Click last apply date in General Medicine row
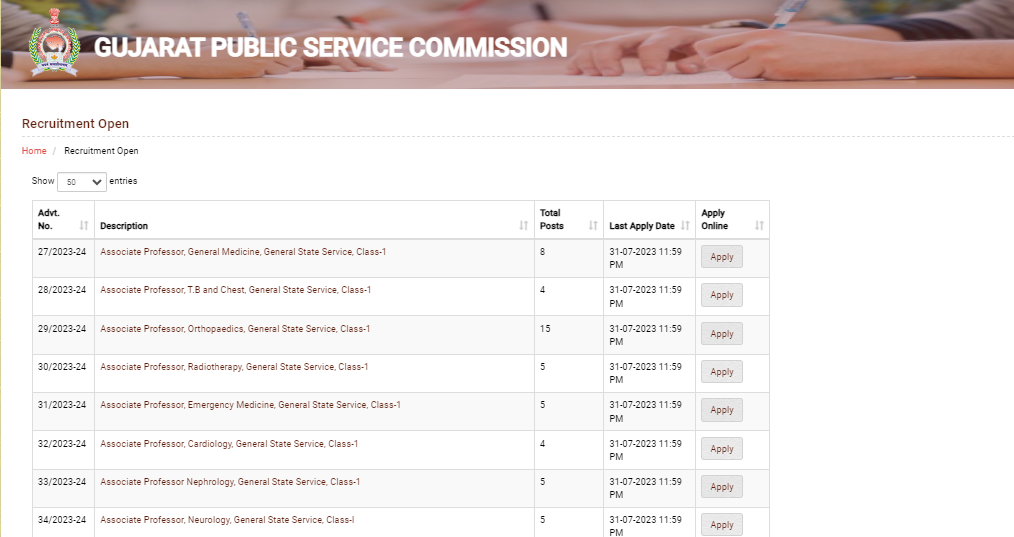 pyautogui.click(x=645, y=258)
